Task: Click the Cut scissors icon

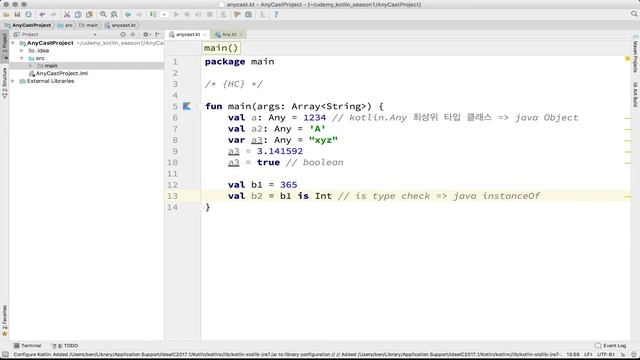Action: click(x=67, y=15)
